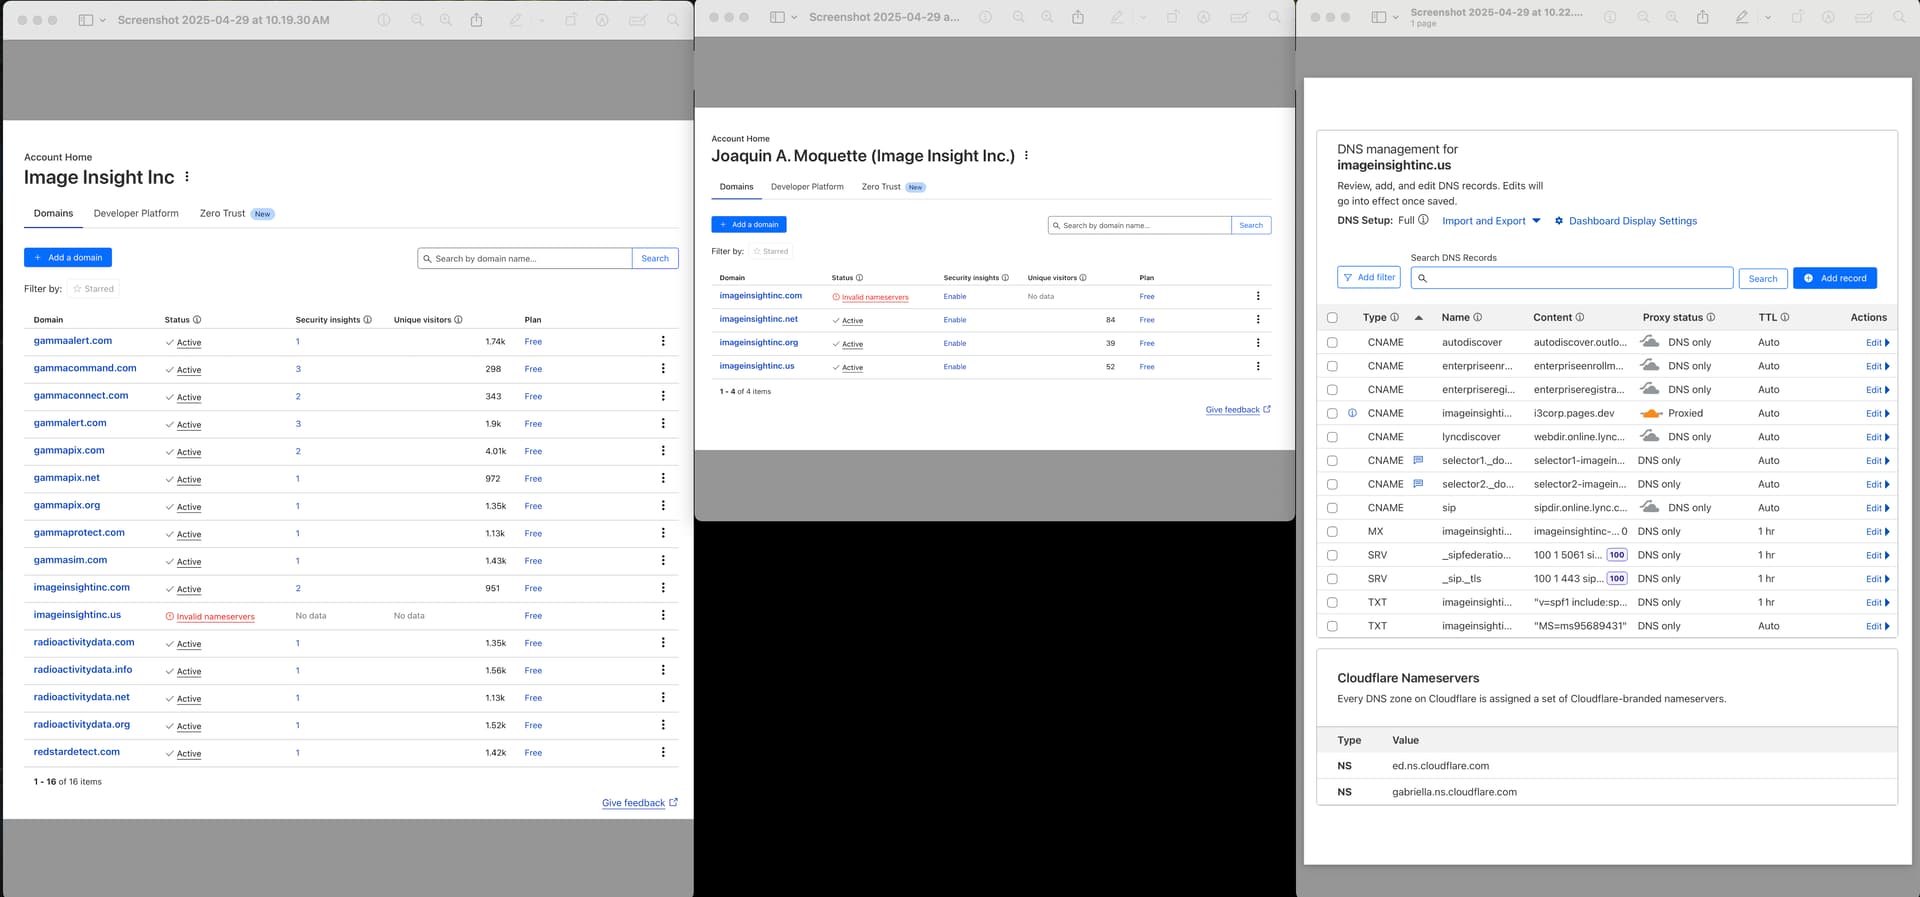Select Domains tab in left window
The height and width of the screenshot is (897, 1920).
pos(53,213)
